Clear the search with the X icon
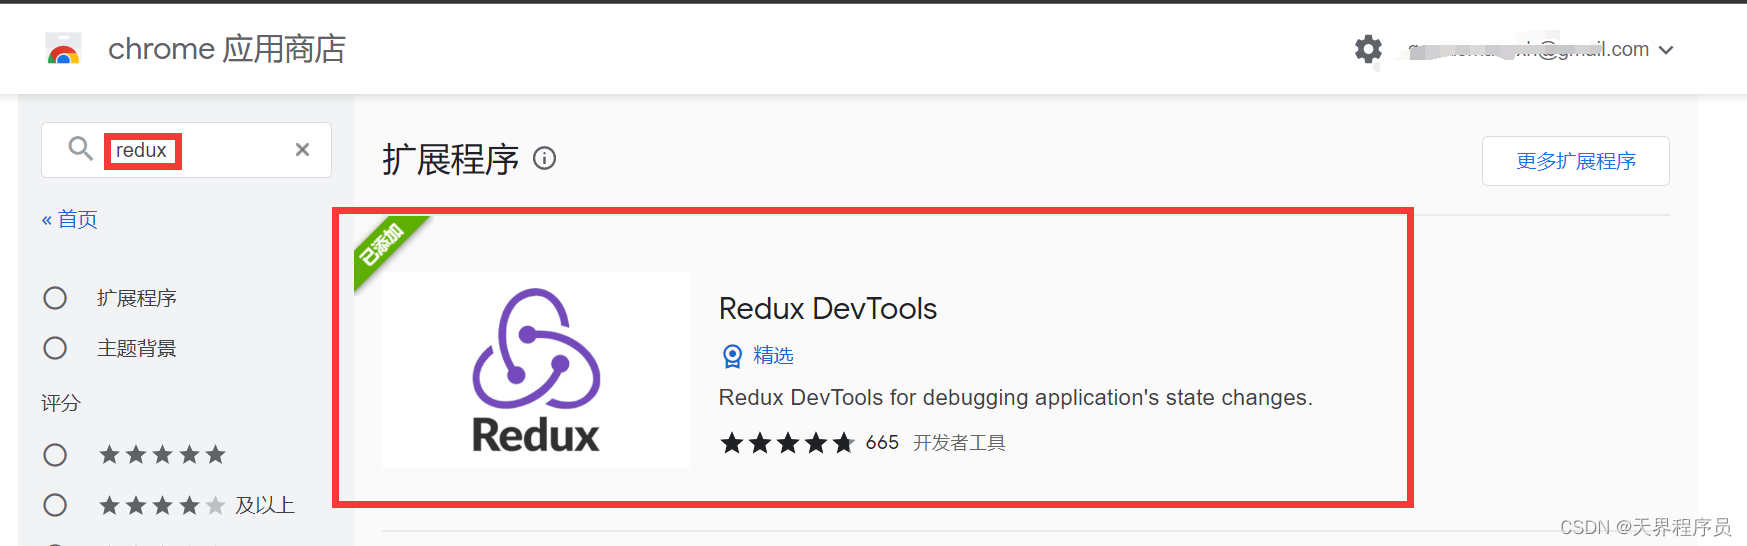The image size is (1747, 546). [x=302, y=149]
